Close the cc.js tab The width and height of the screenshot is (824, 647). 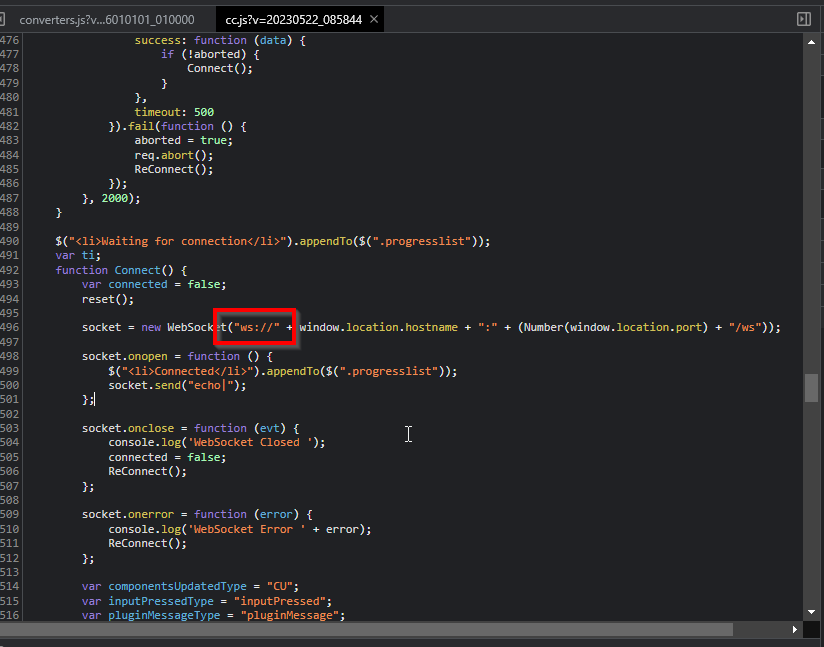[374, 19]
